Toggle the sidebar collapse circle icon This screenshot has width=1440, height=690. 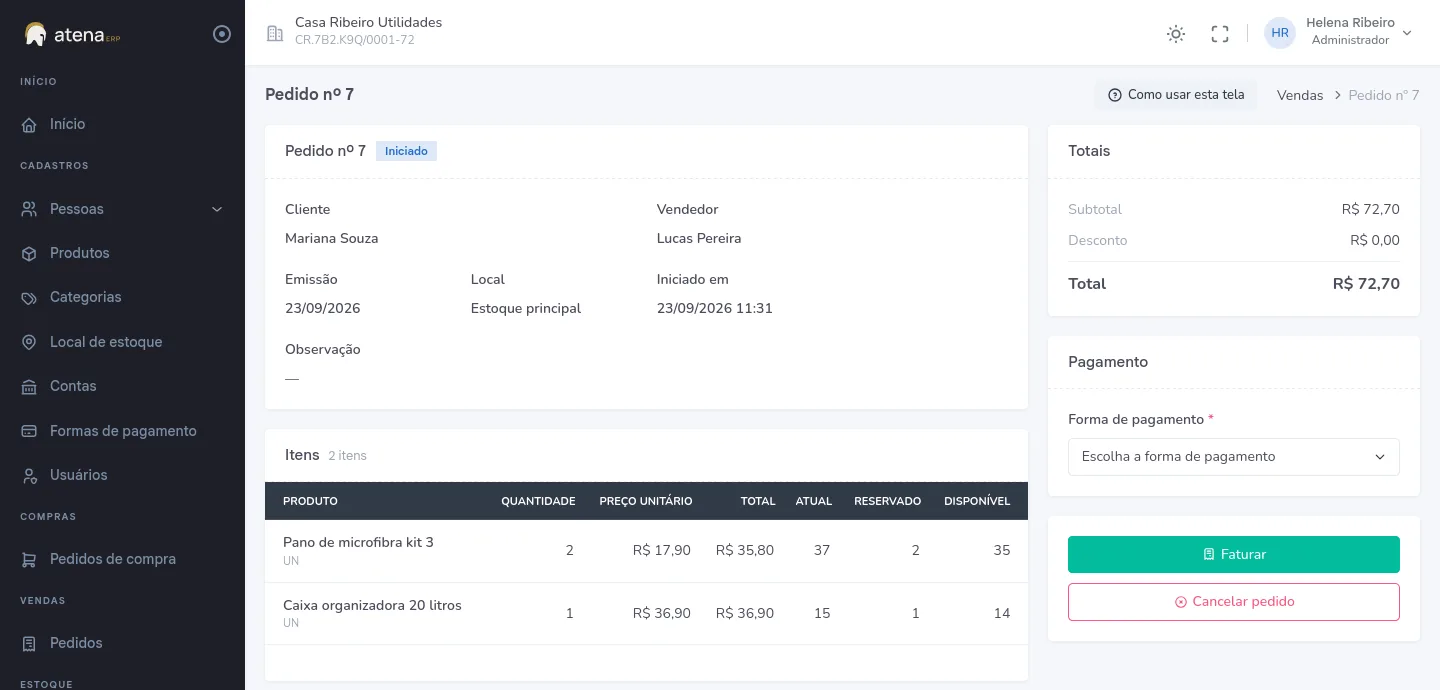point(222,34)
